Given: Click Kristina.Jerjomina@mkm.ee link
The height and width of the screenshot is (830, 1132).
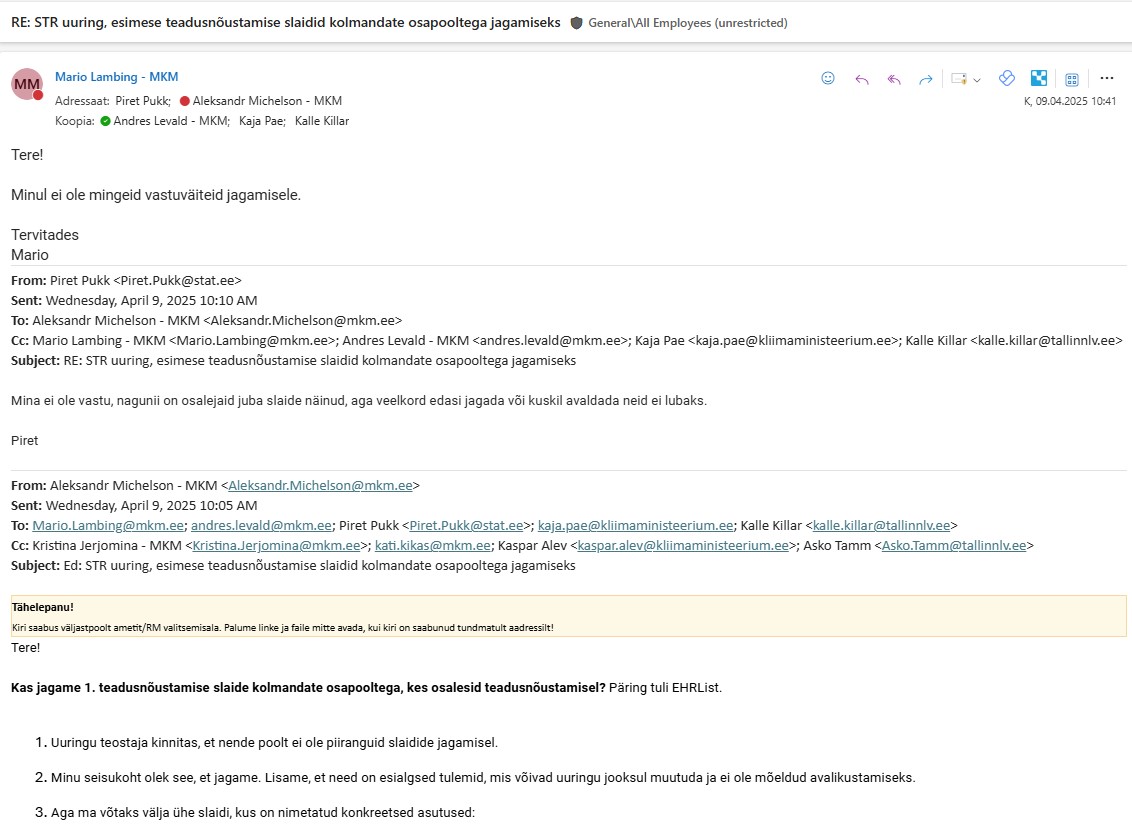Looking at the screenshot, I should [277, 546].
